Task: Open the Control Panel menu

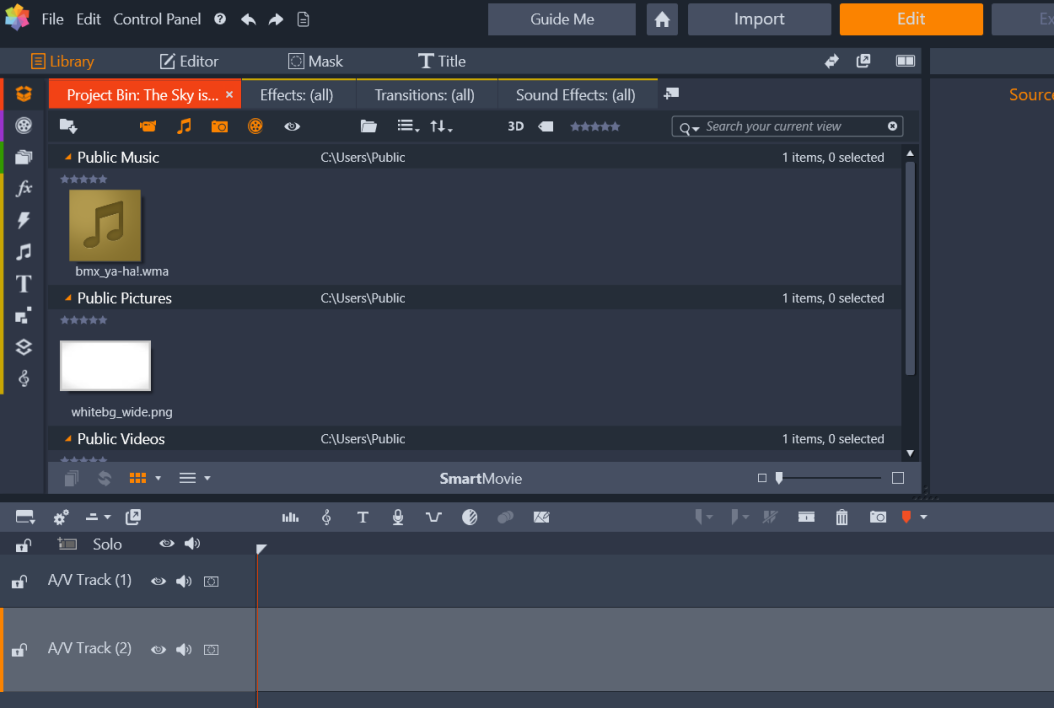Action: pyautogui.click(x=157, y=19)
